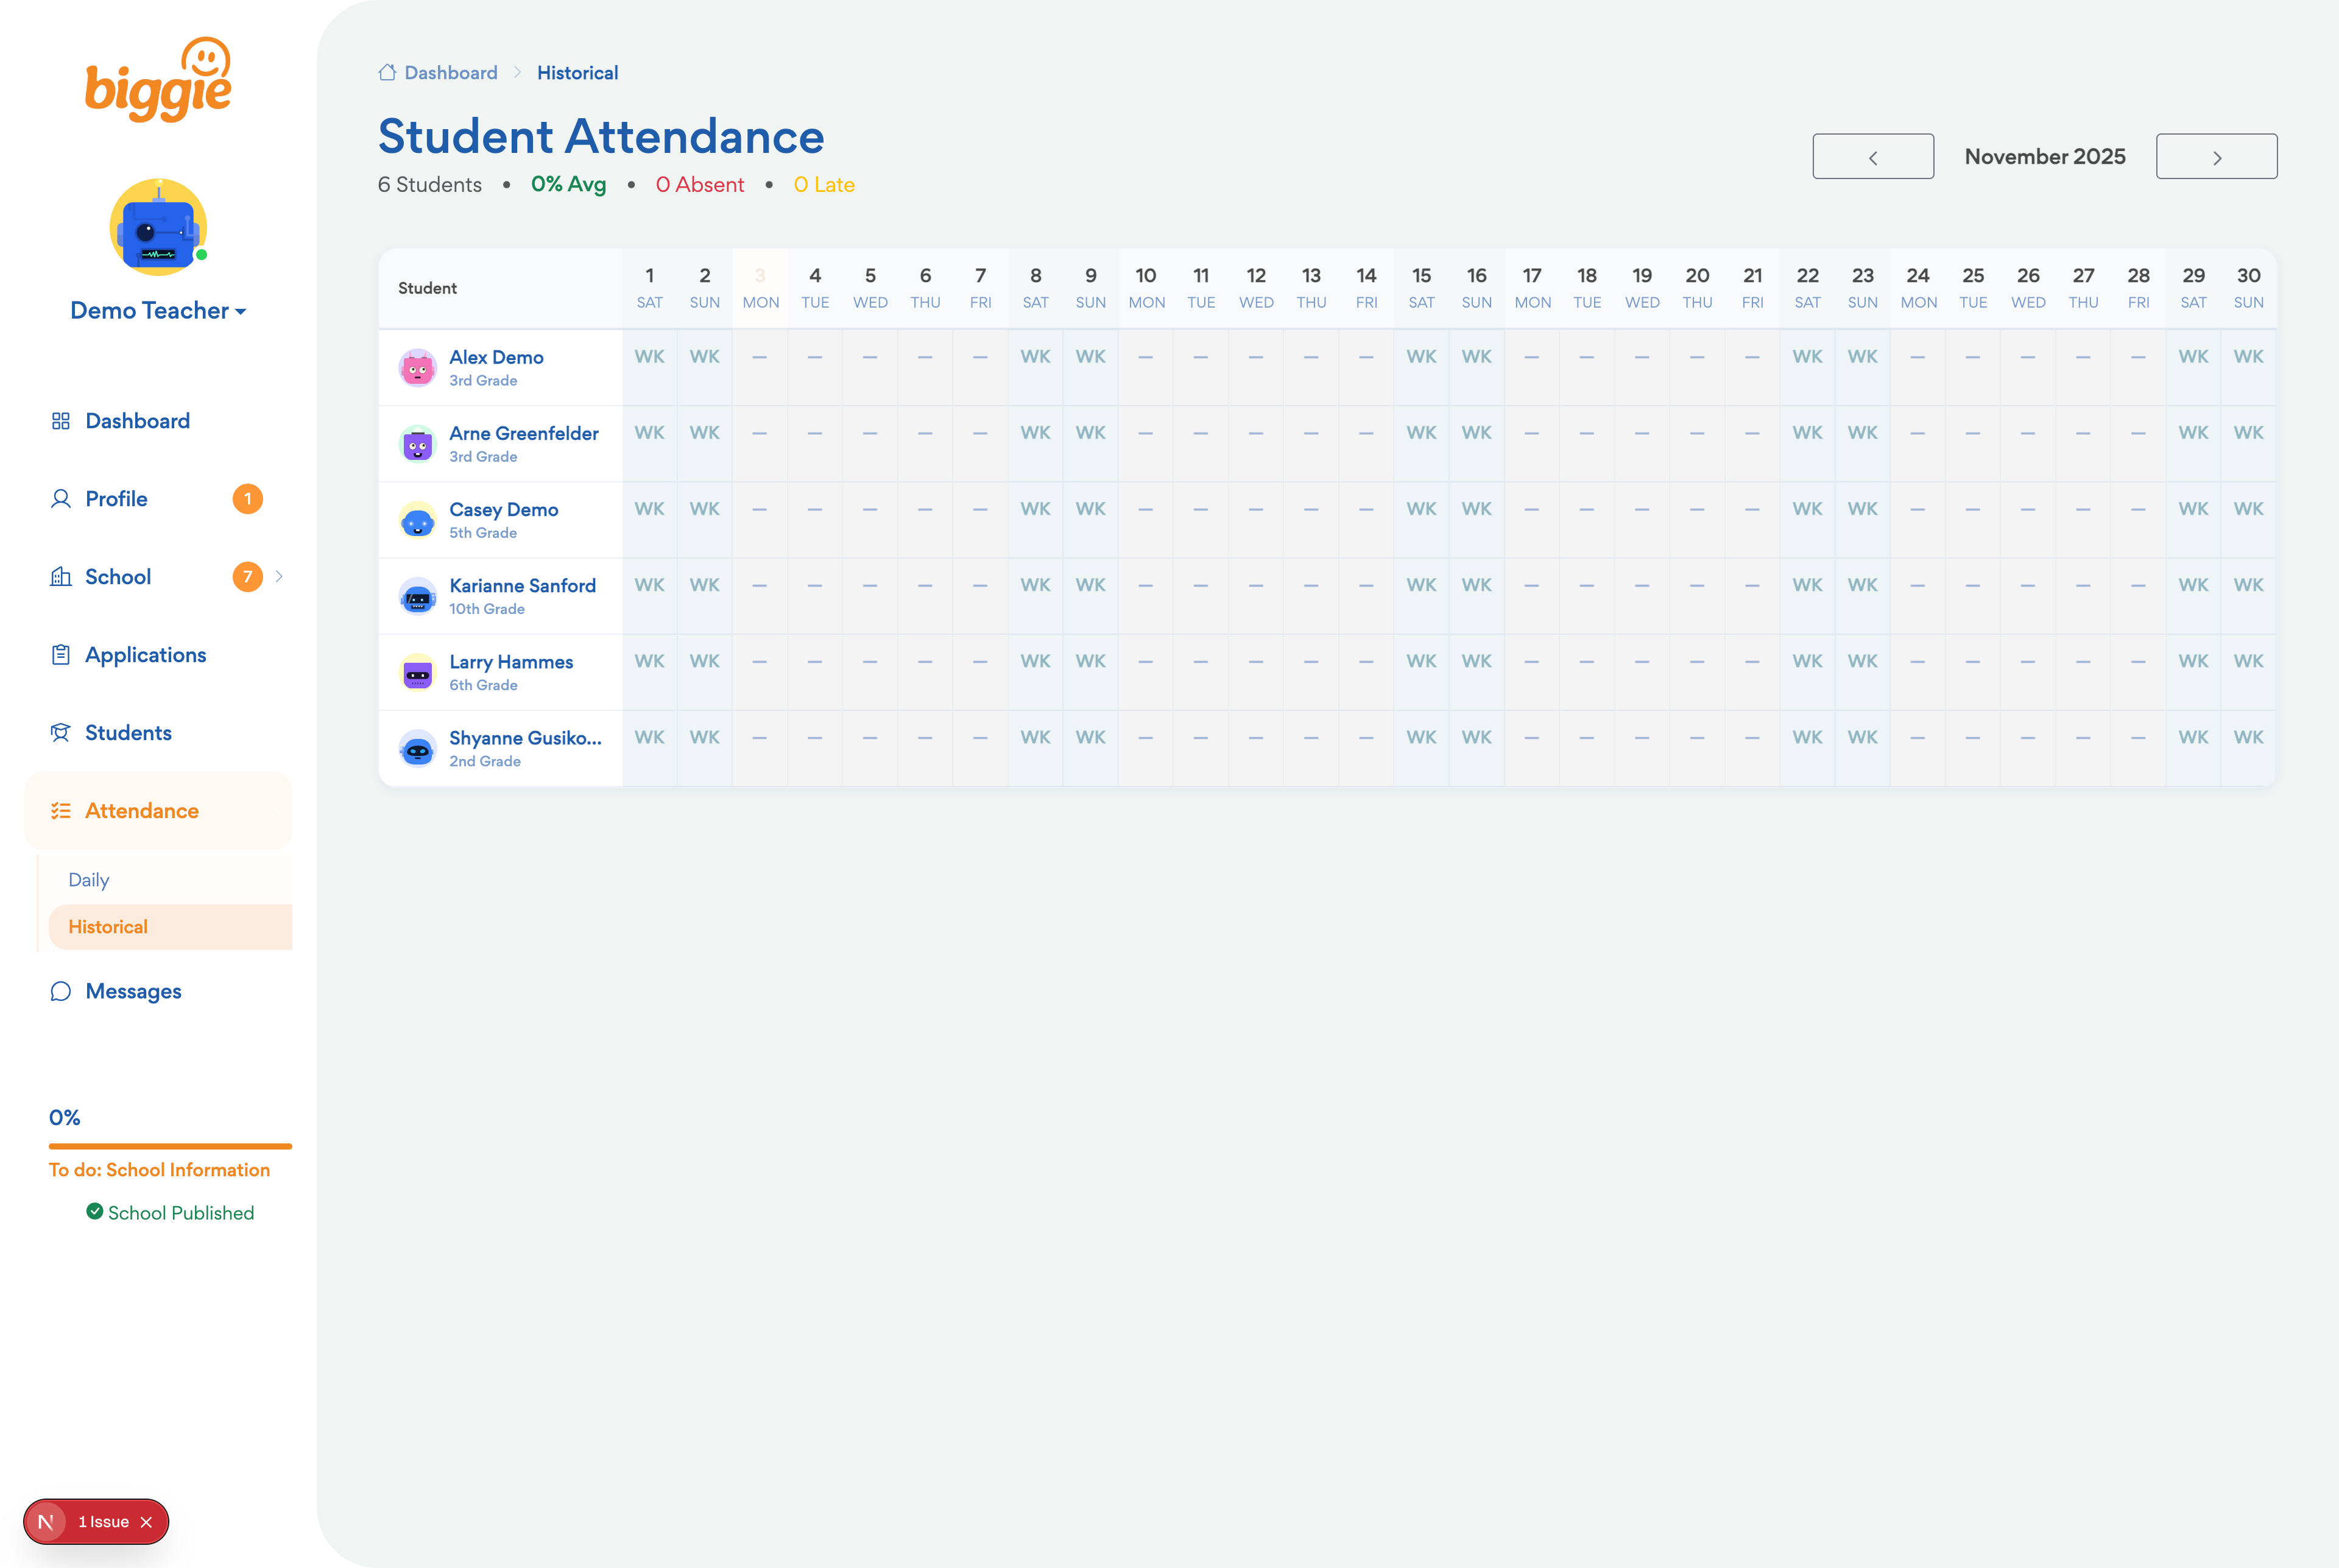
Task: Switch to the Daily attendance view
Action: 89,879
